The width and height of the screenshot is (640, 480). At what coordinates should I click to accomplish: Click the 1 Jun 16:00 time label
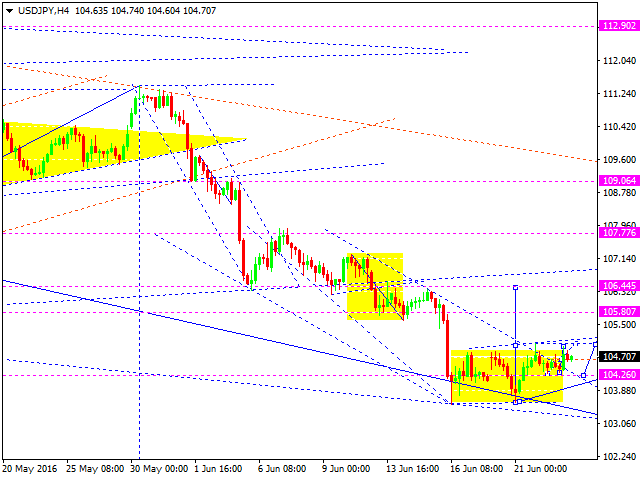coord(218,469)
